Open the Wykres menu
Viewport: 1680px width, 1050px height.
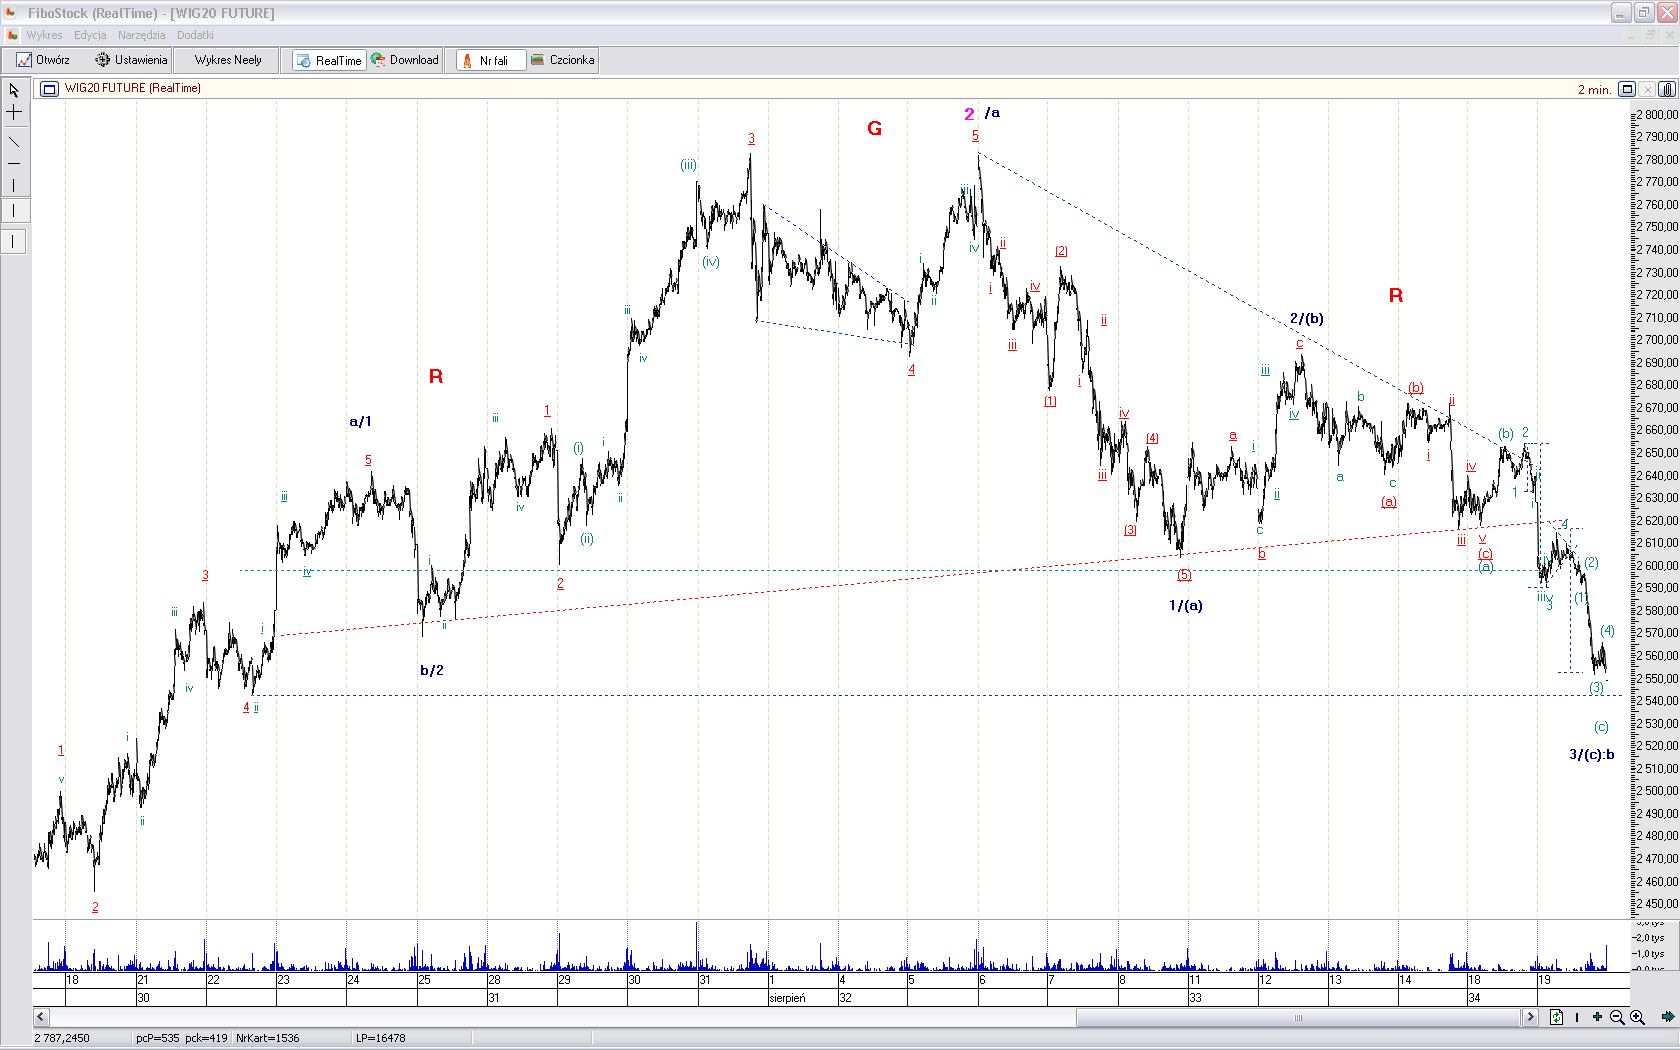coord(44,35)
